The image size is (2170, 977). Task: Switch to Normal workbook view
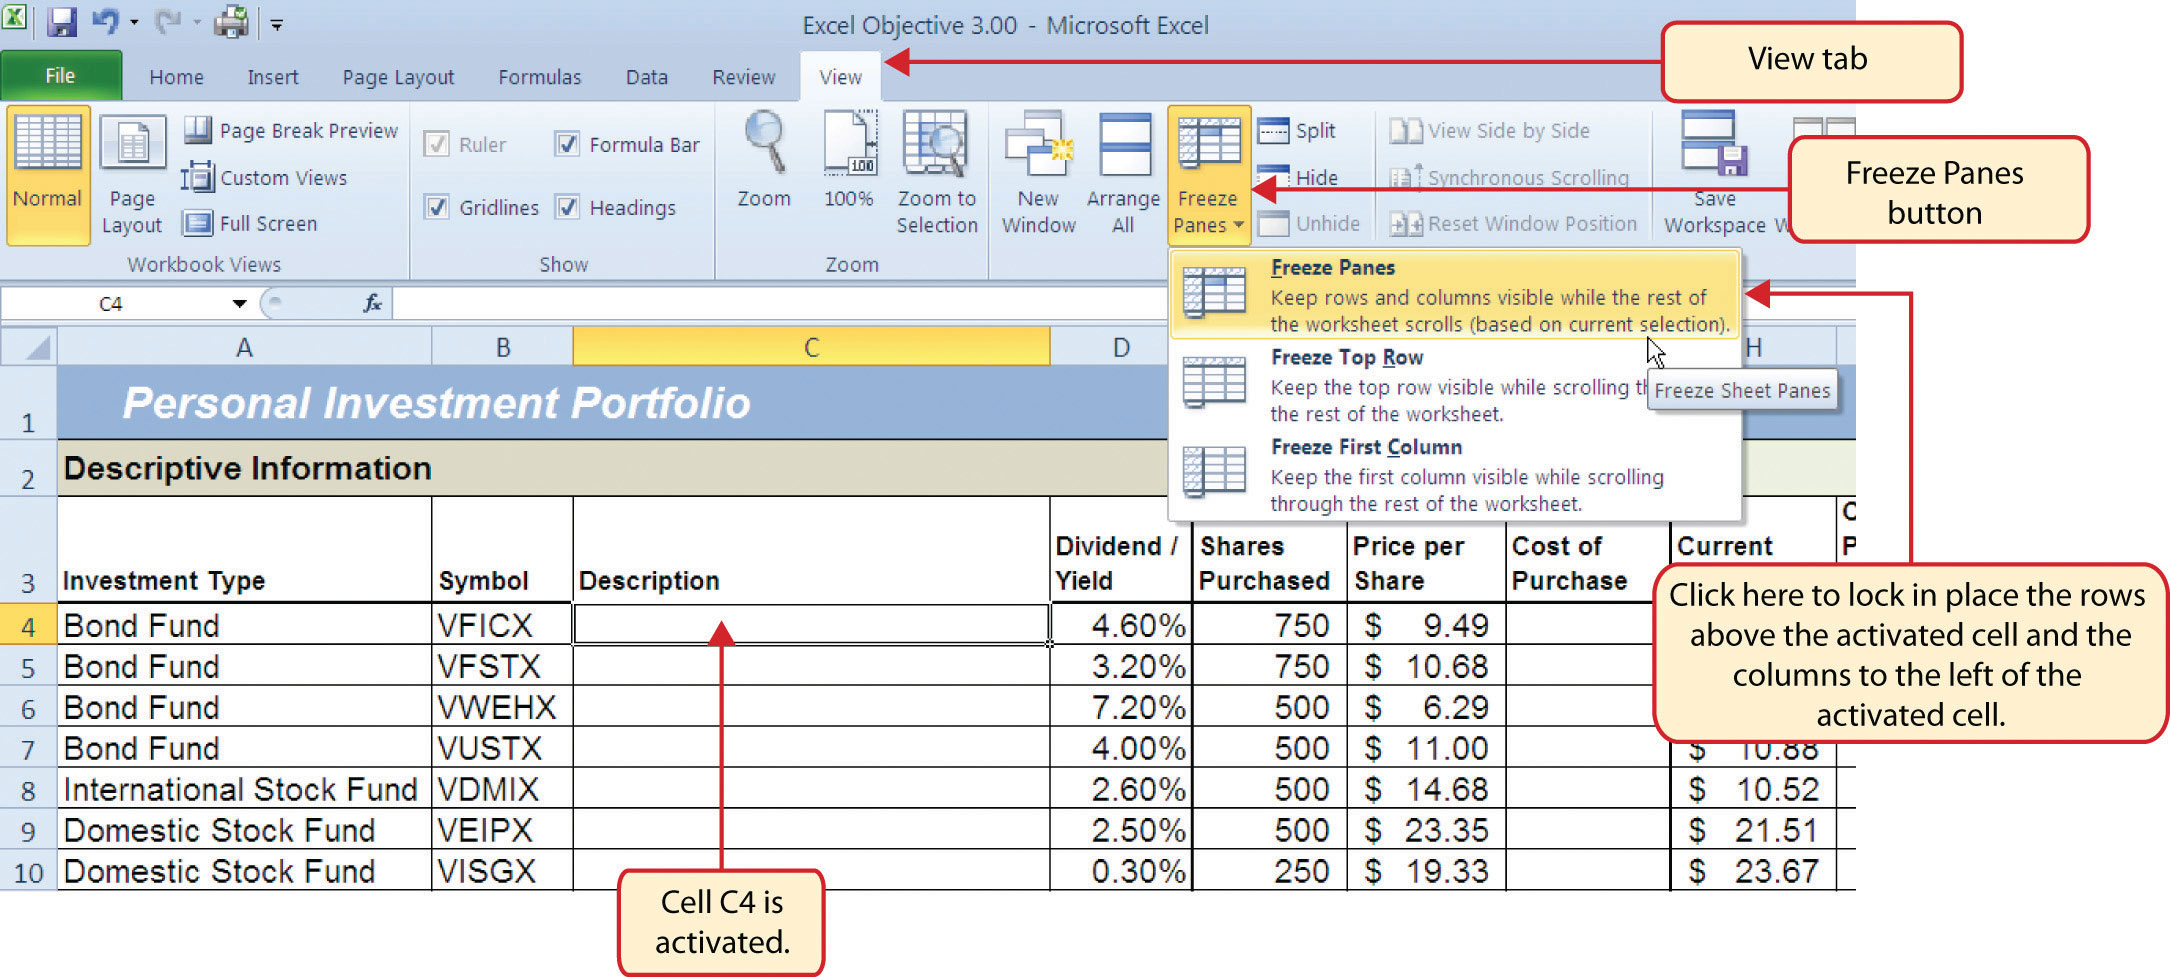(x=48, y=174)
